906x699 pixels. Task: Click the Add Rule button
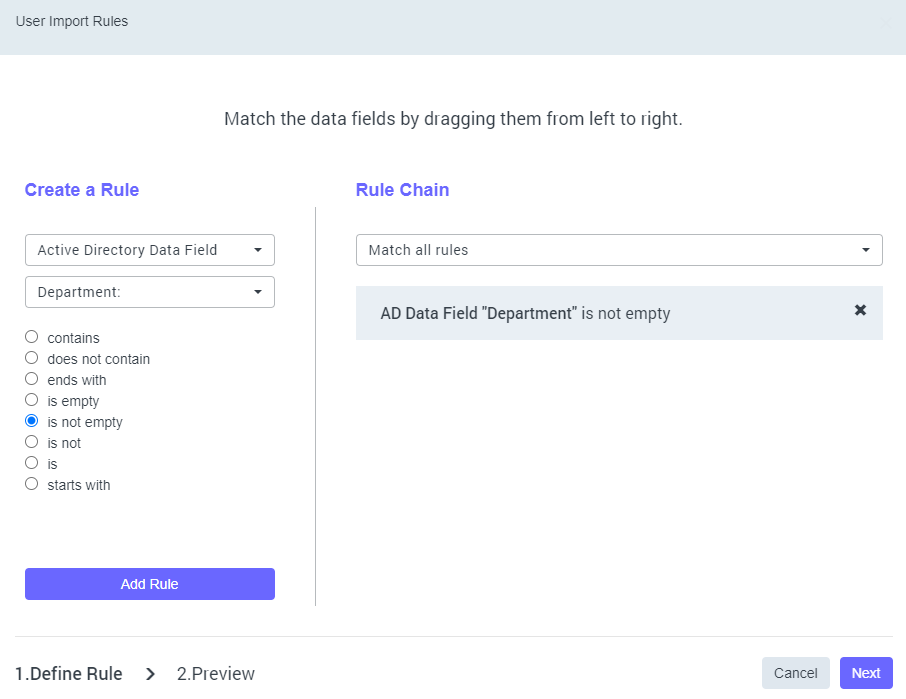point(150,584)
